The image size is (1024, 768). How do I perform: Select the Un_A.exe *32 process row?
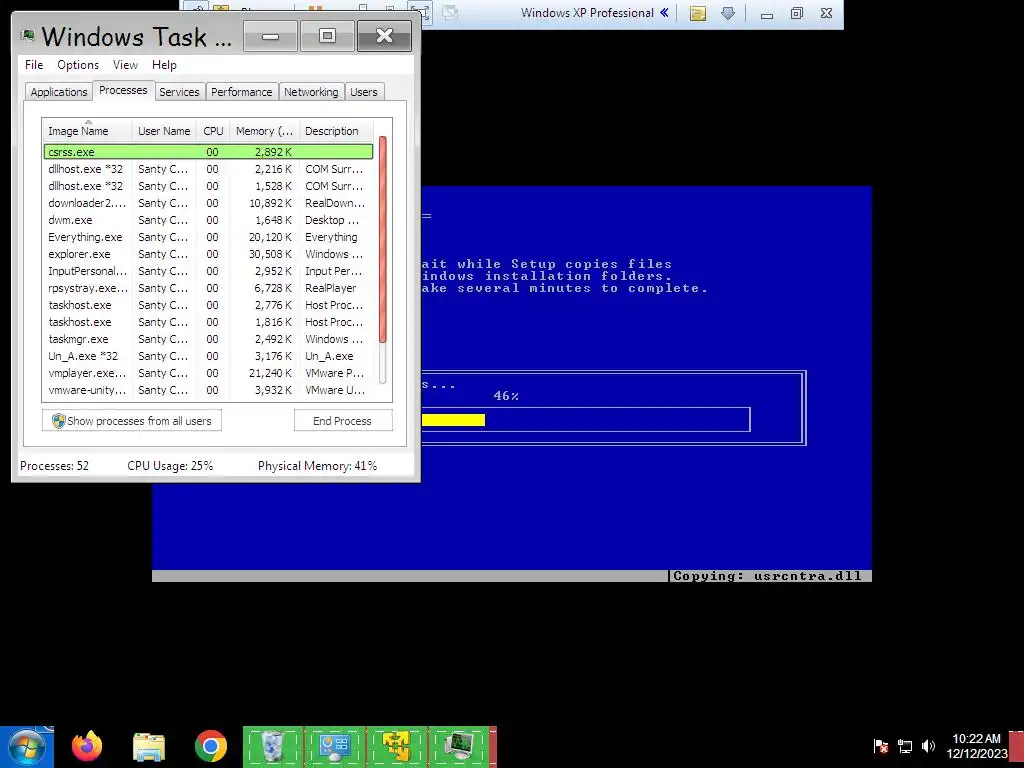208,356
